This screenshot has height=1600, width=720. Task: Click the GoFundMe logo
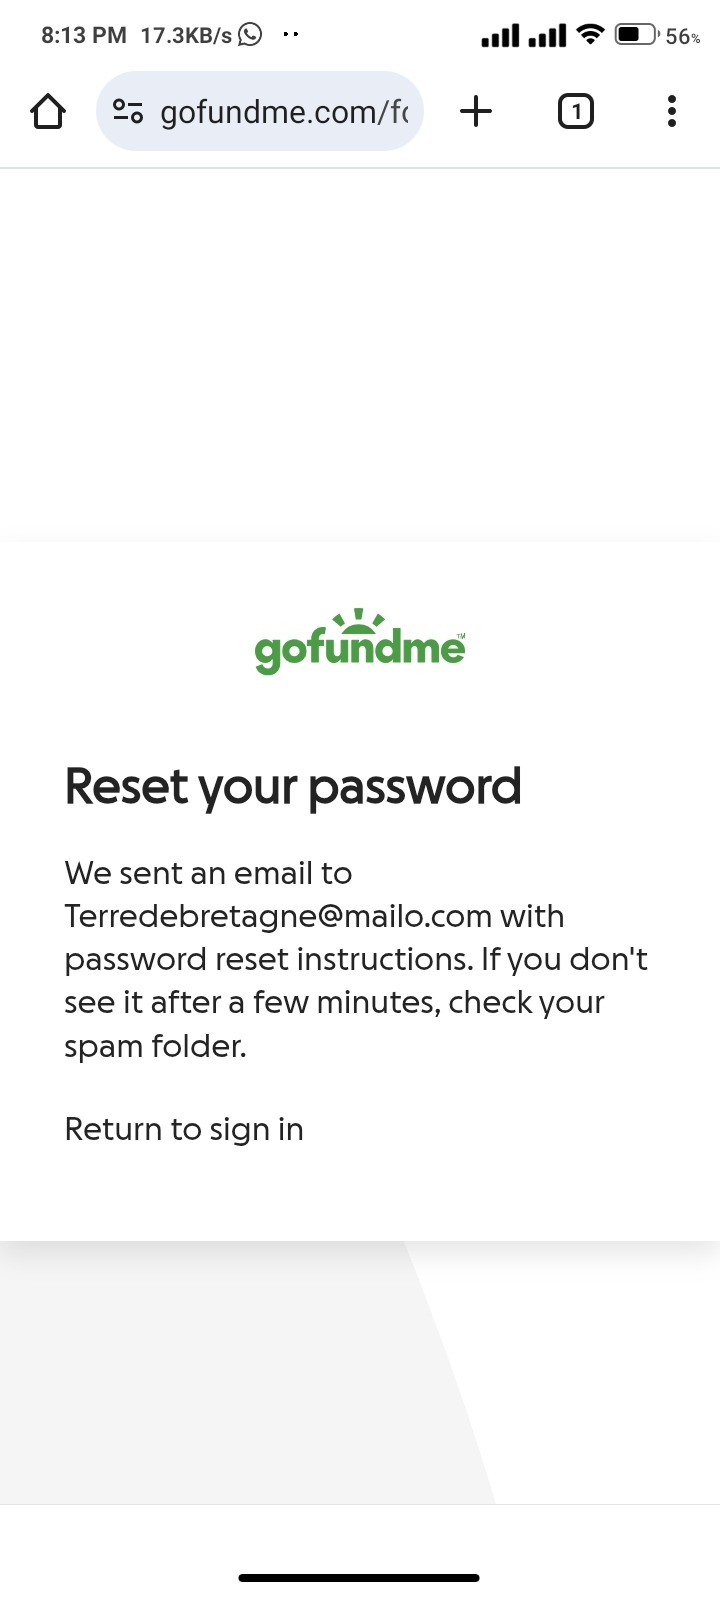coord(360,642)
